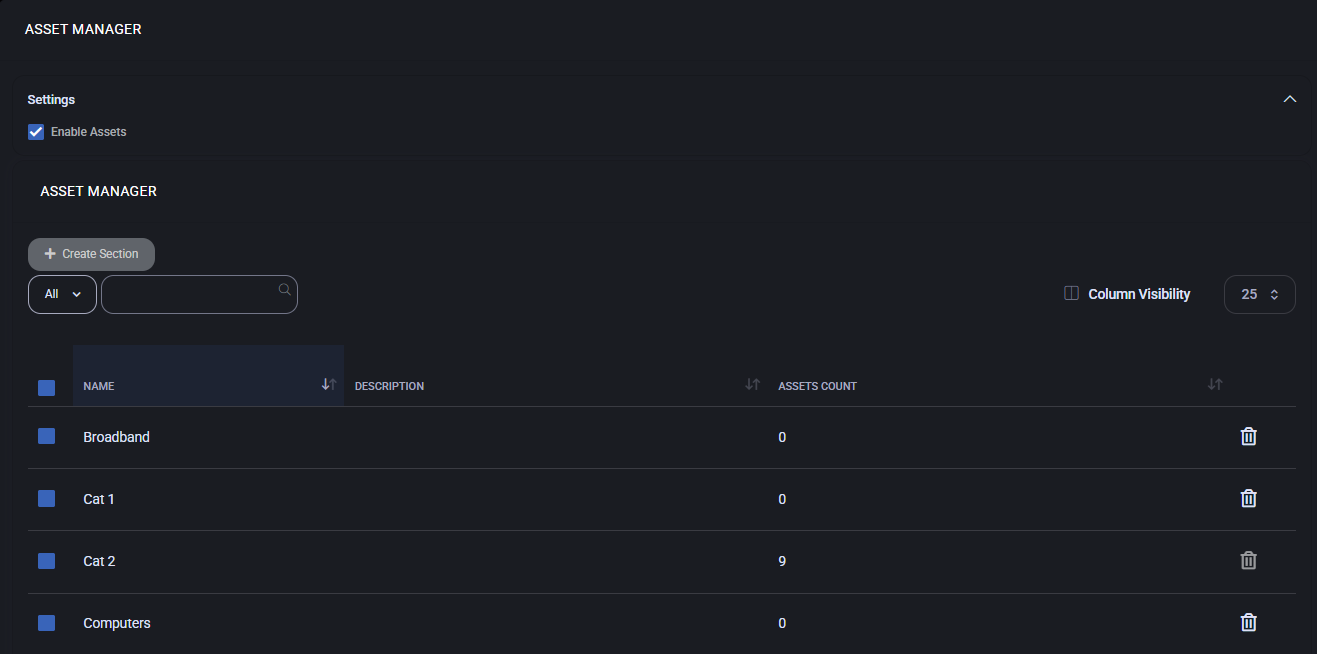Click trash icon for Cat 1 row
This screenshot has width=1317, height=654.
click(1248, 498)
